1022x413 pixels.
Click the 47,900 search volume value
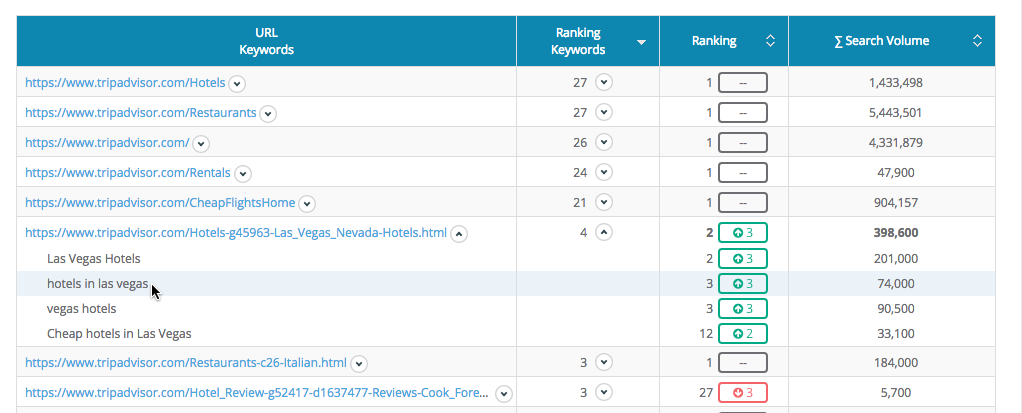tap(896, 173)
